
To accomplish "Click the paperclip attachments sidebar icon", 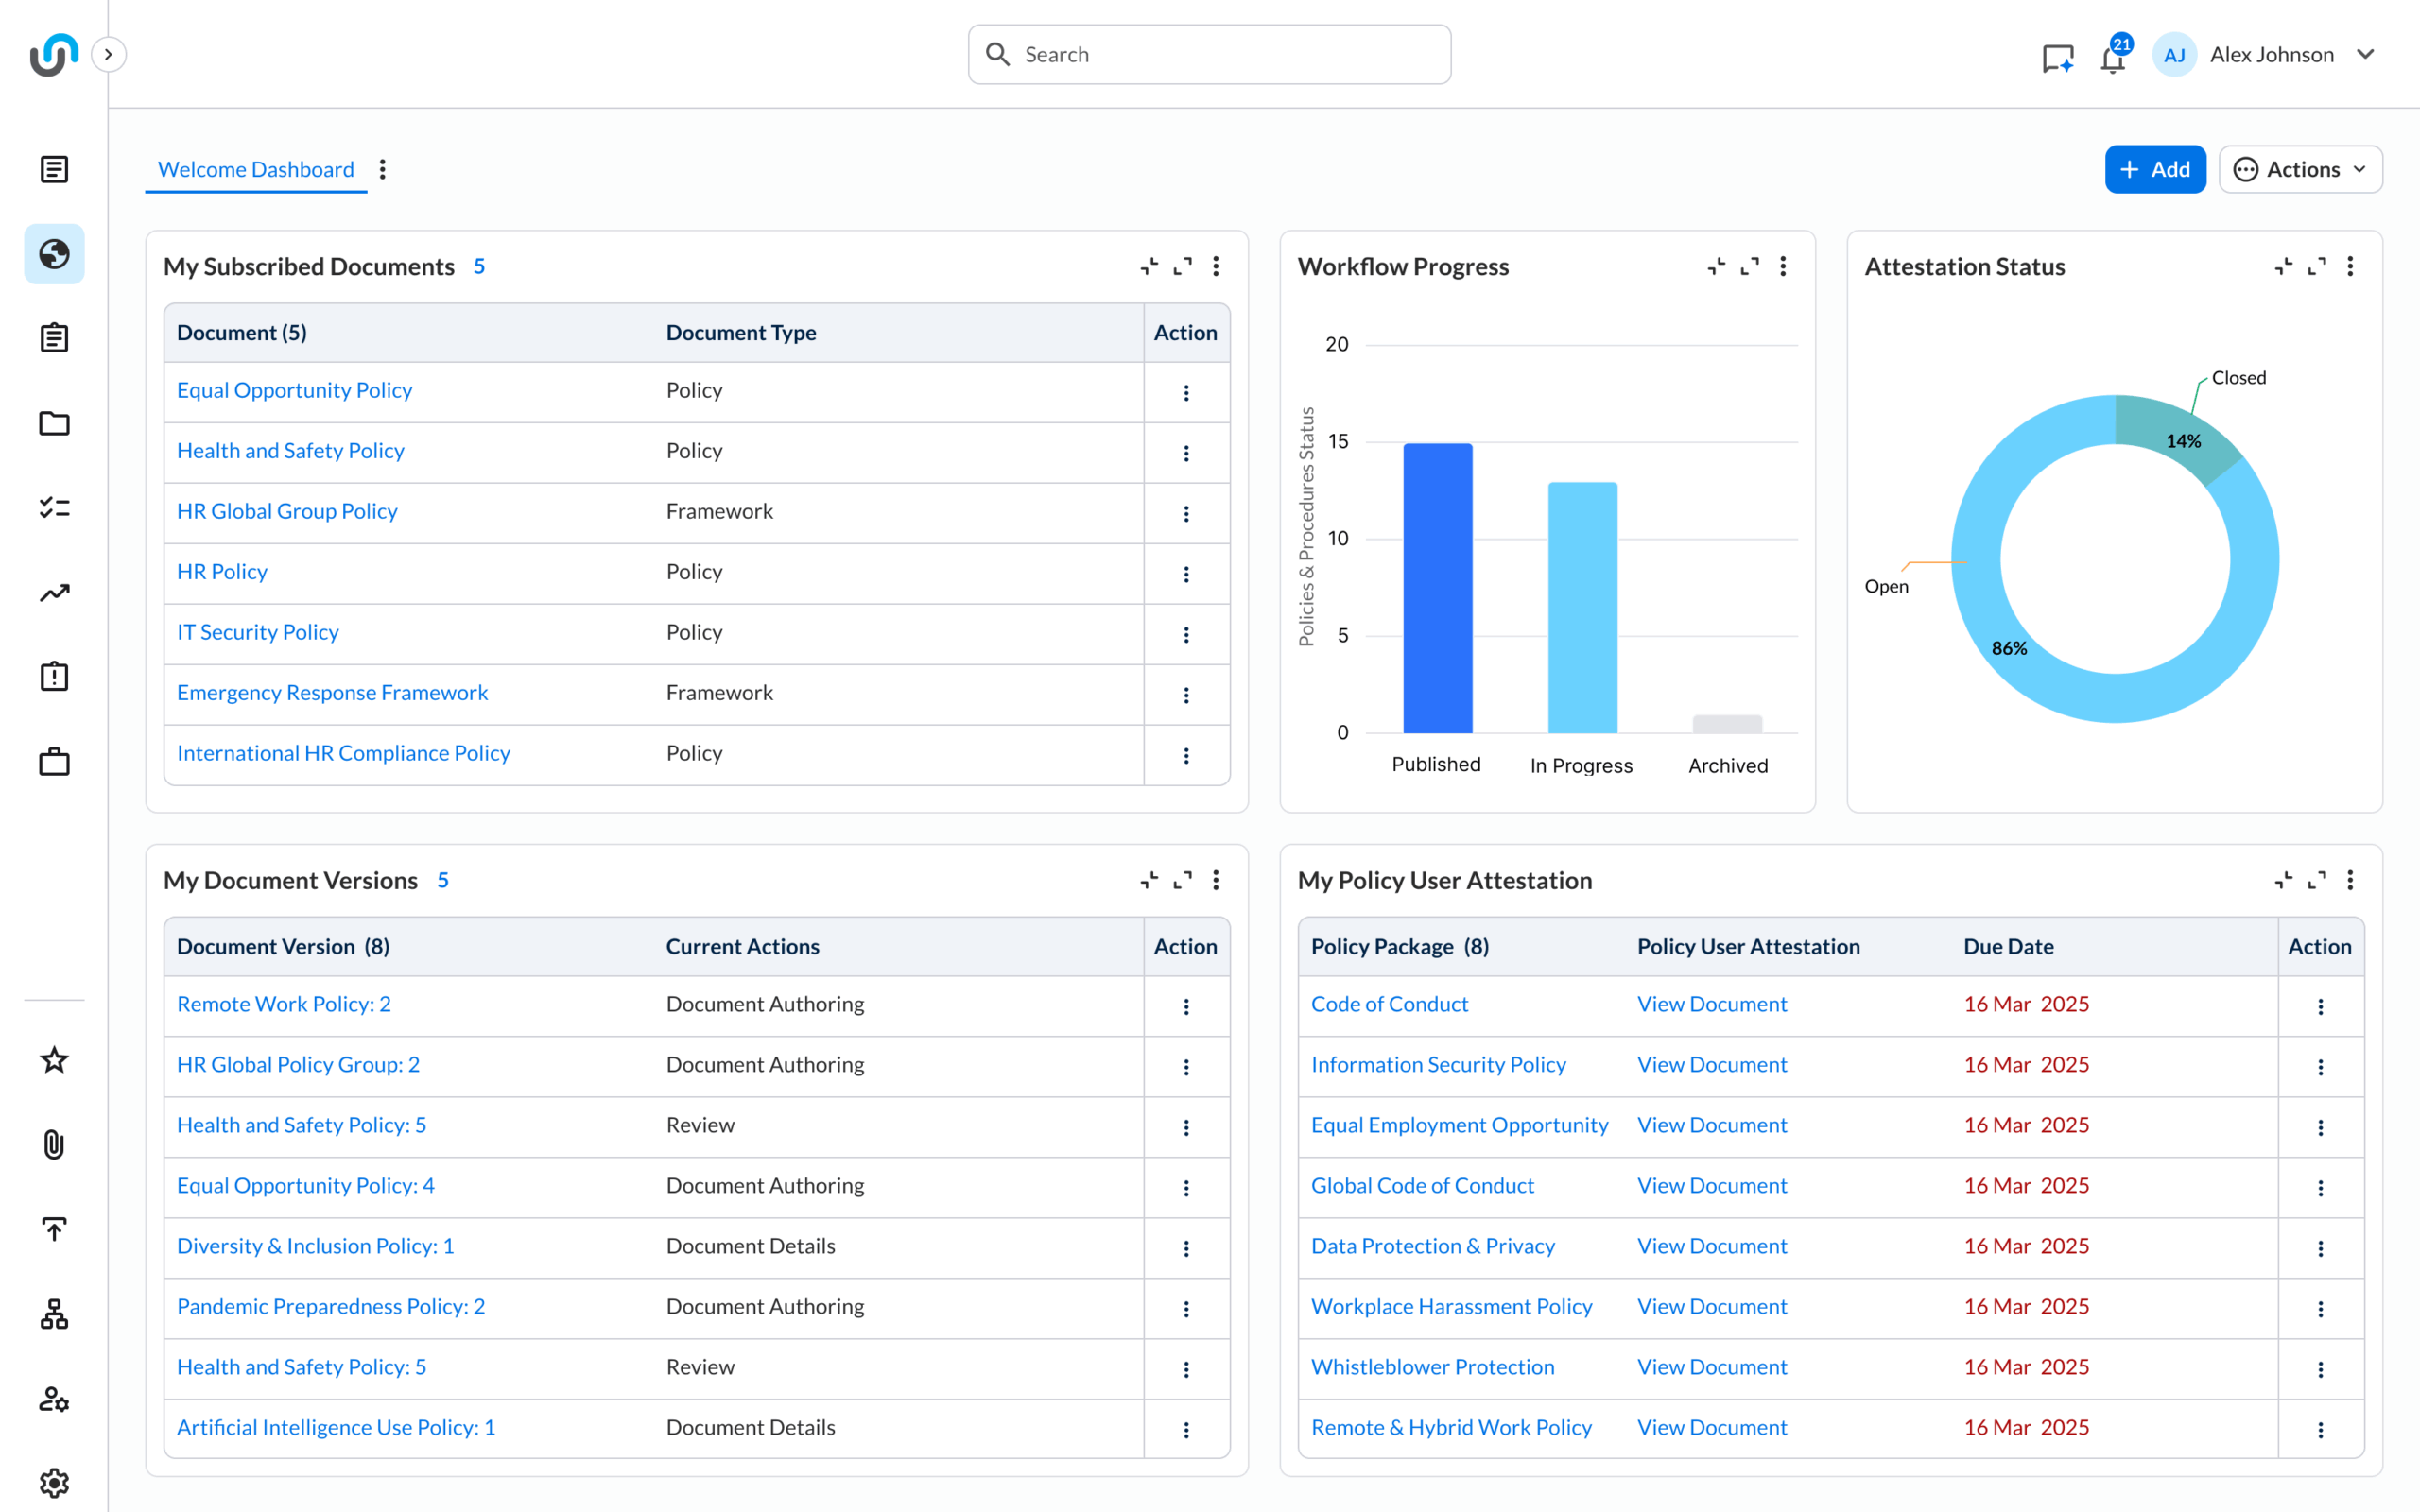I will pyautogui.click(x=54, y=1144).
